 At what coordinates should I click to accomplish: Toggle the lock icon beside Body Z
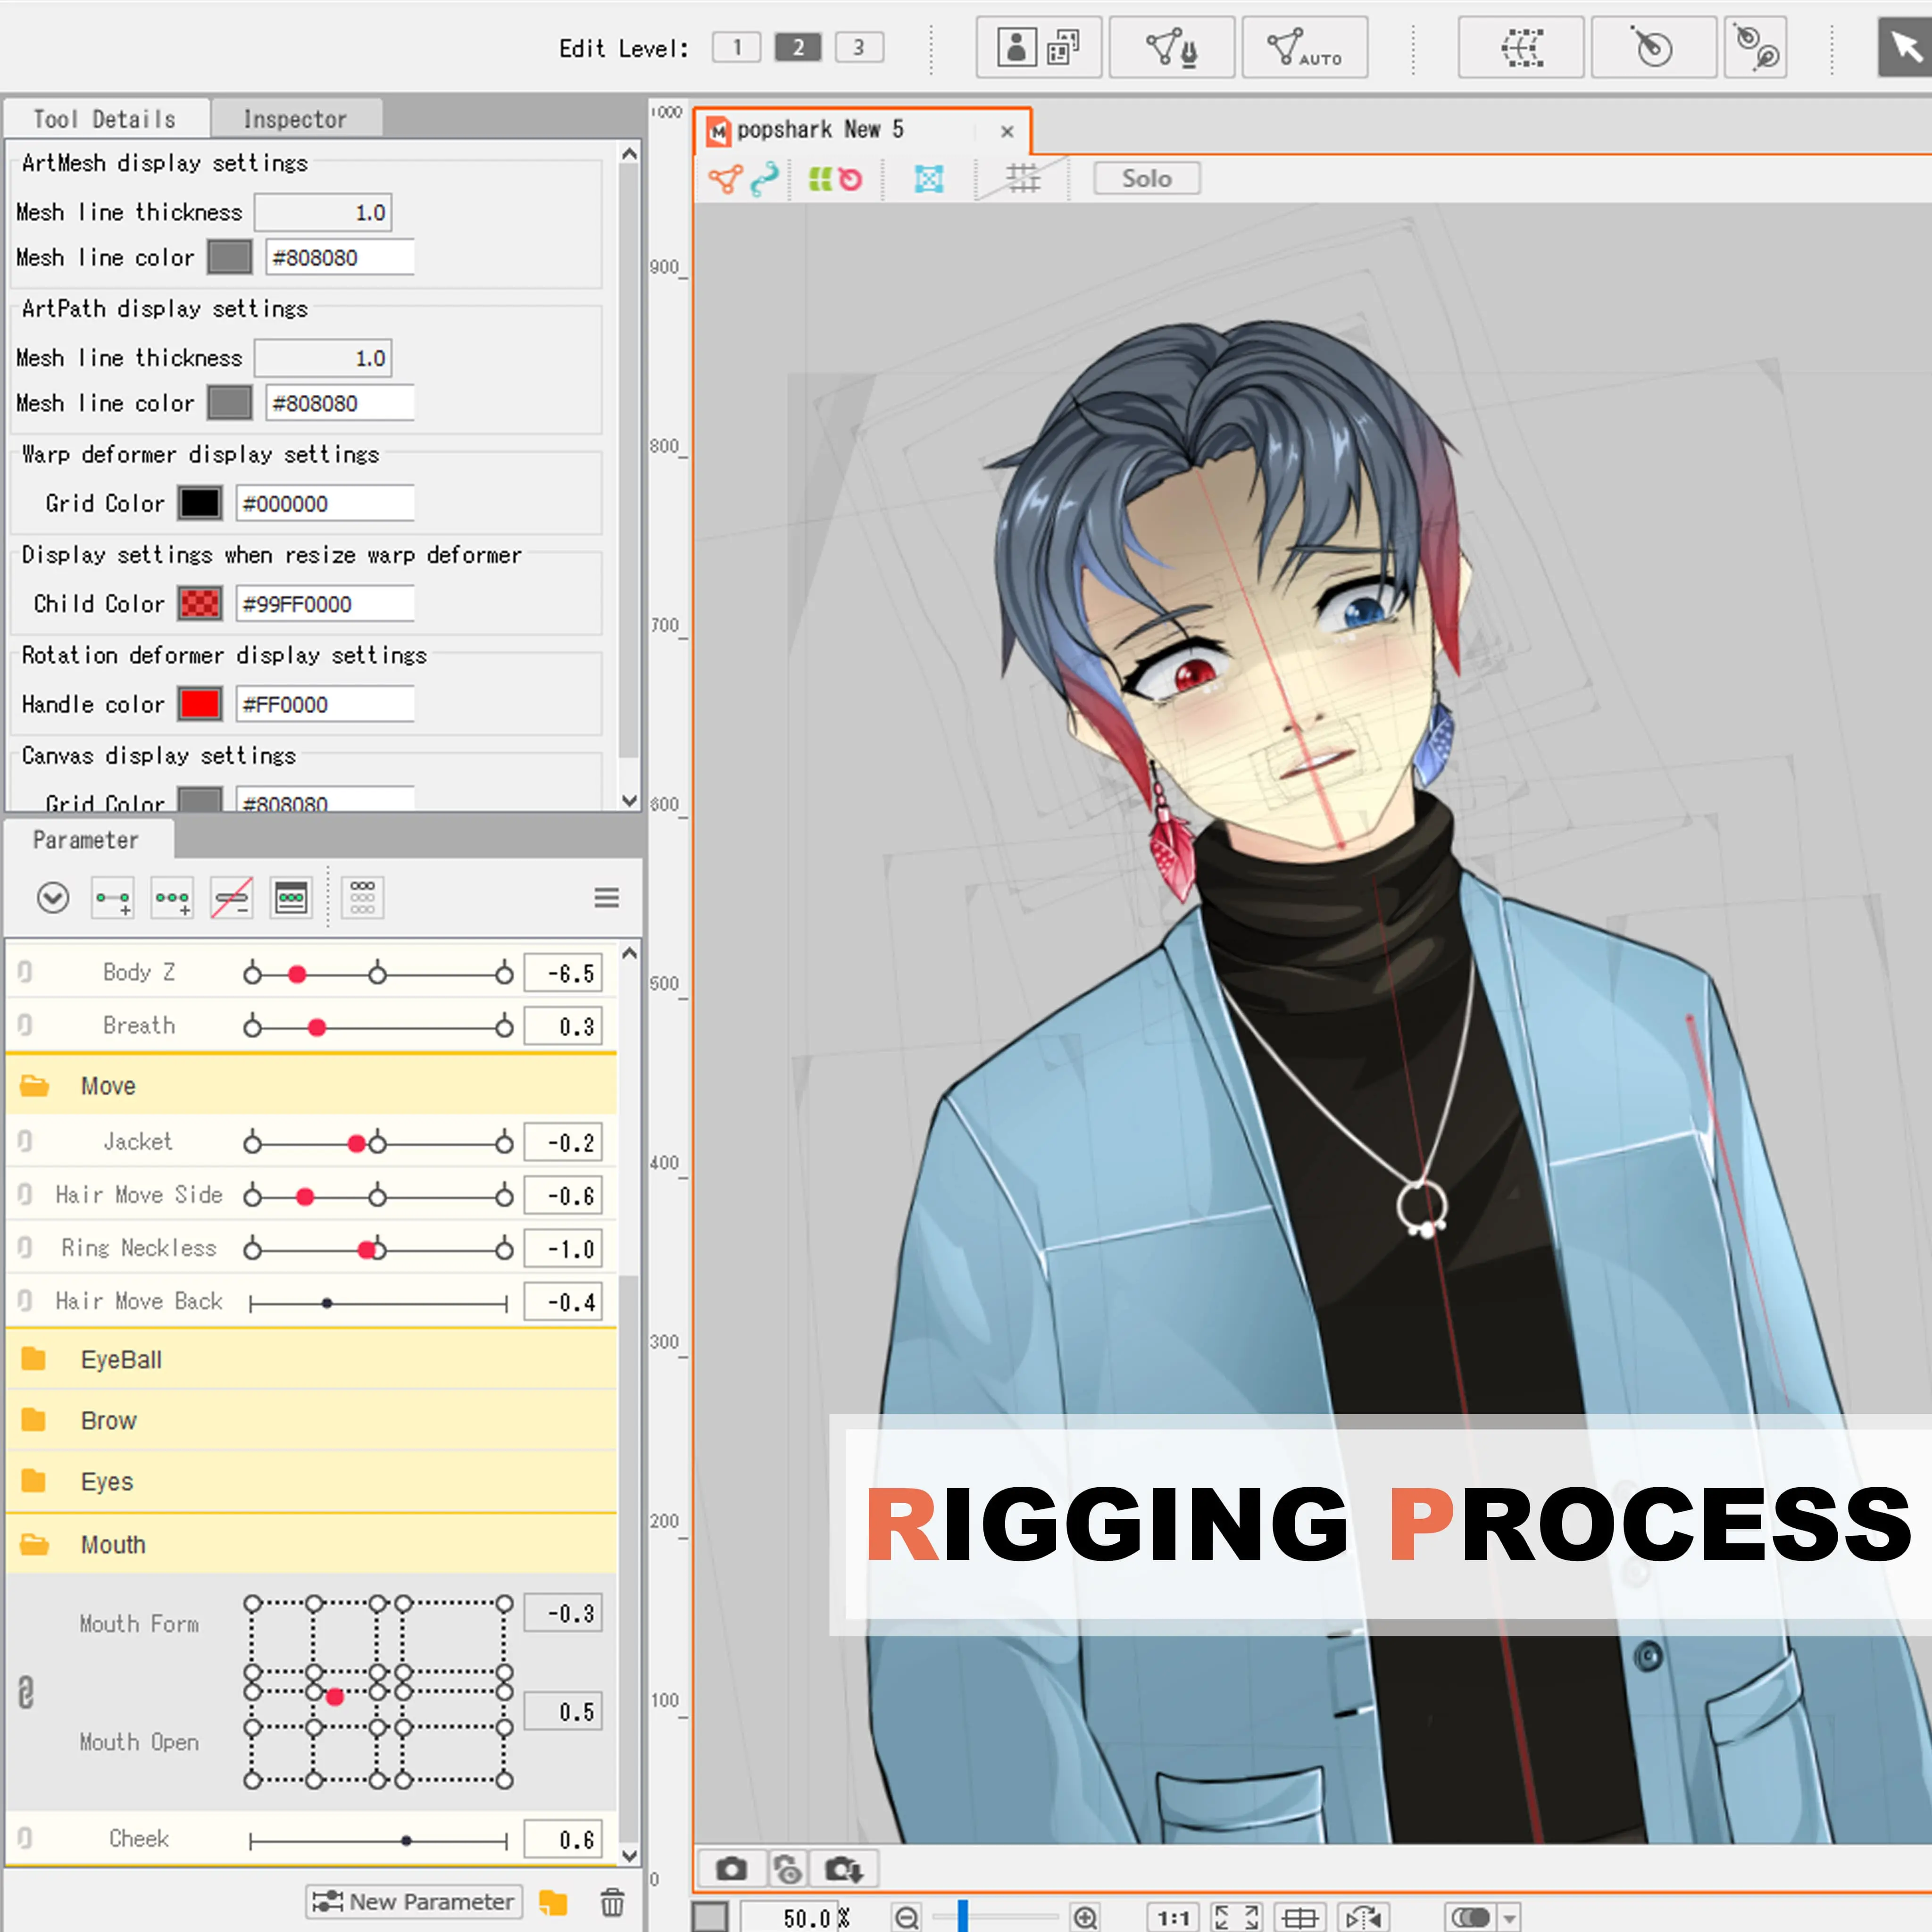point(25,972)
